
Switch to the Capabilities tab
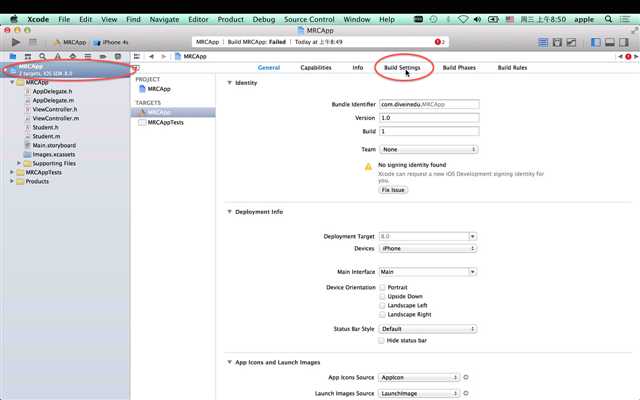coord(316,68)
